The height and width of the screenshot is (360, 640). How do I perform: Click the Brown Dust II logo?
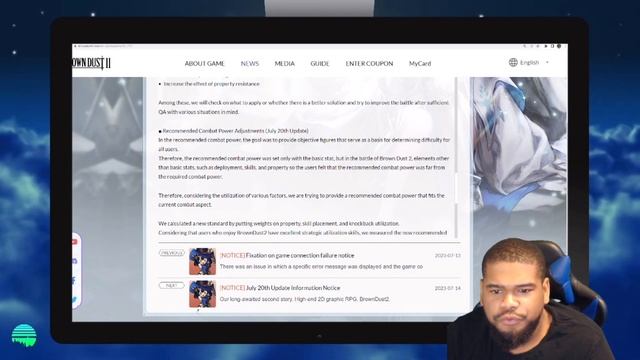coord(91,63)
